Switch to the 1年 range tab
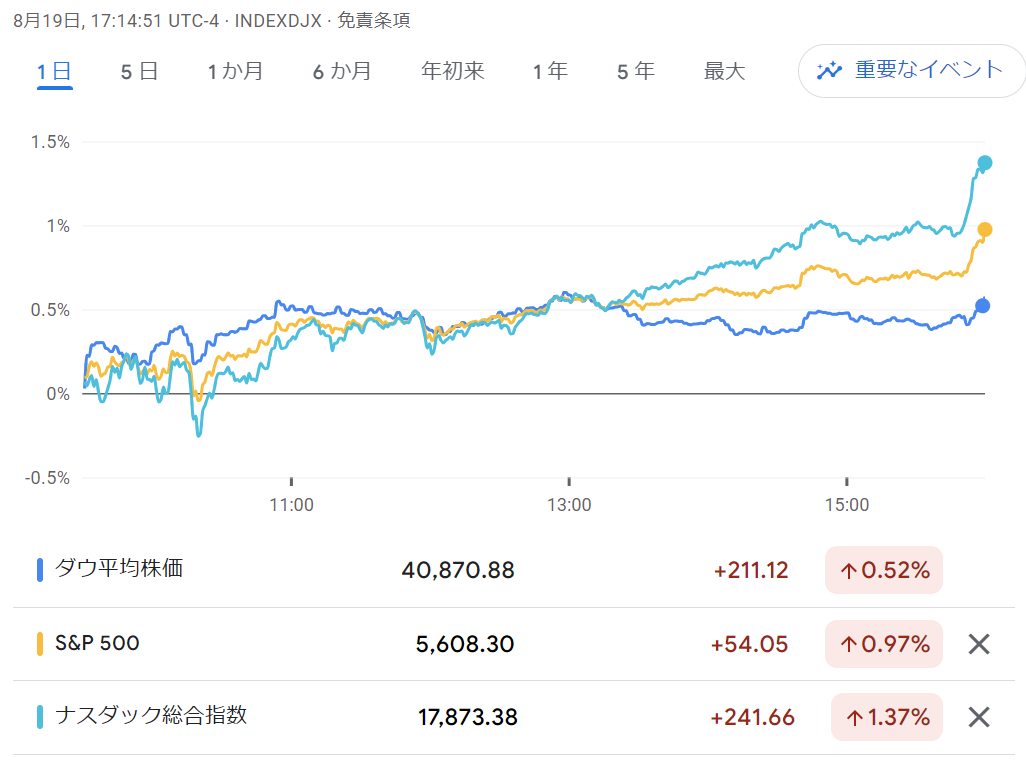1026x765 pixels. coord(550,71)
